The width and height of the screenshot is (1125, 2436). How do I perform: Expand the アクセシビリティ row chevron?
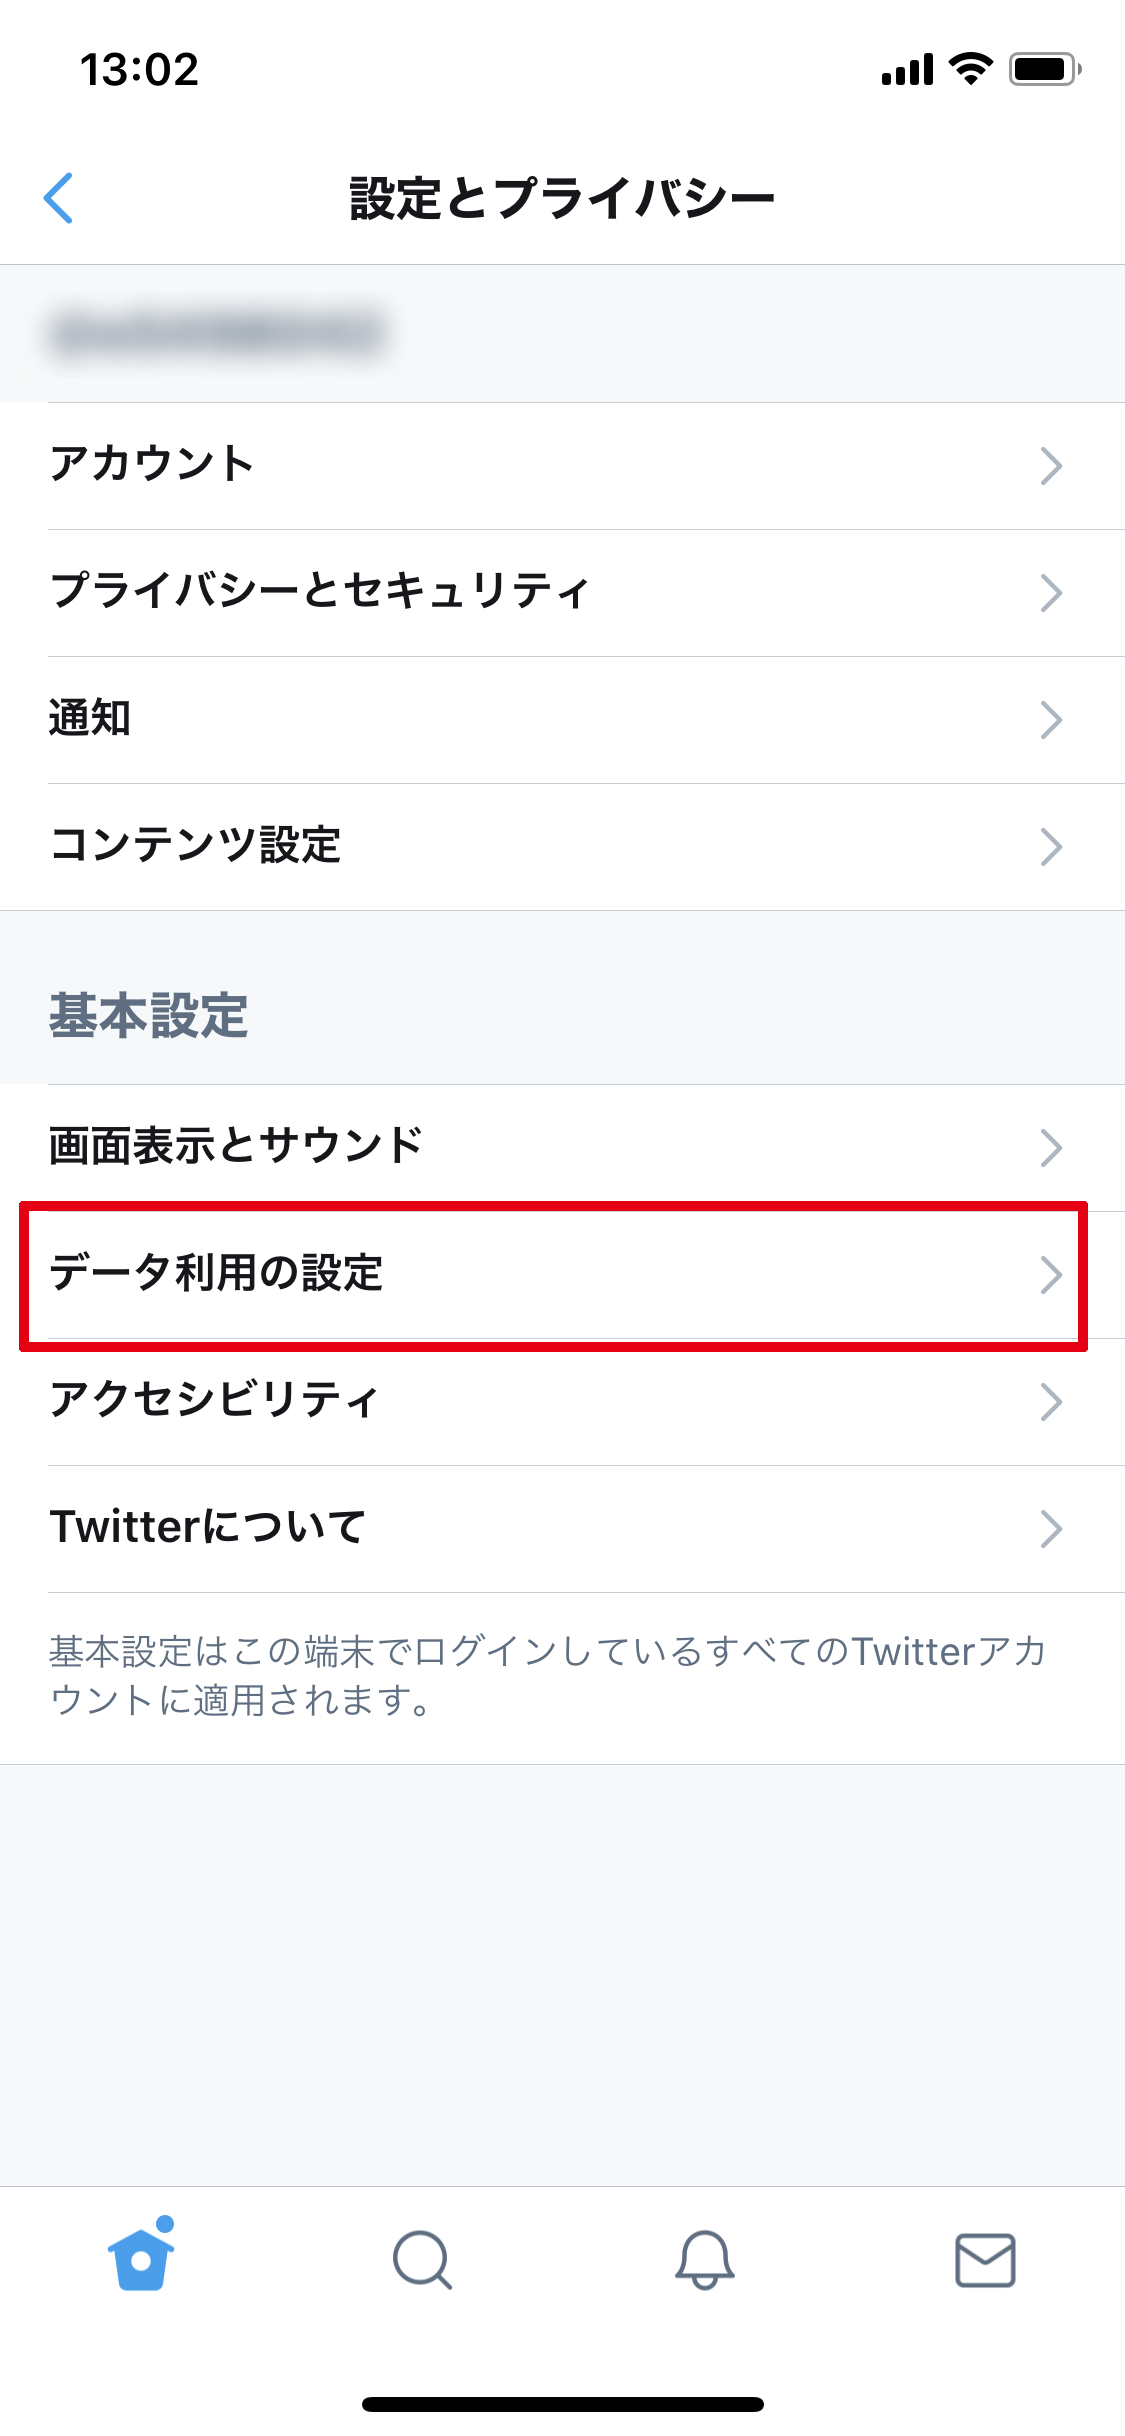pyautogui.click(x=1050, y=1402)
